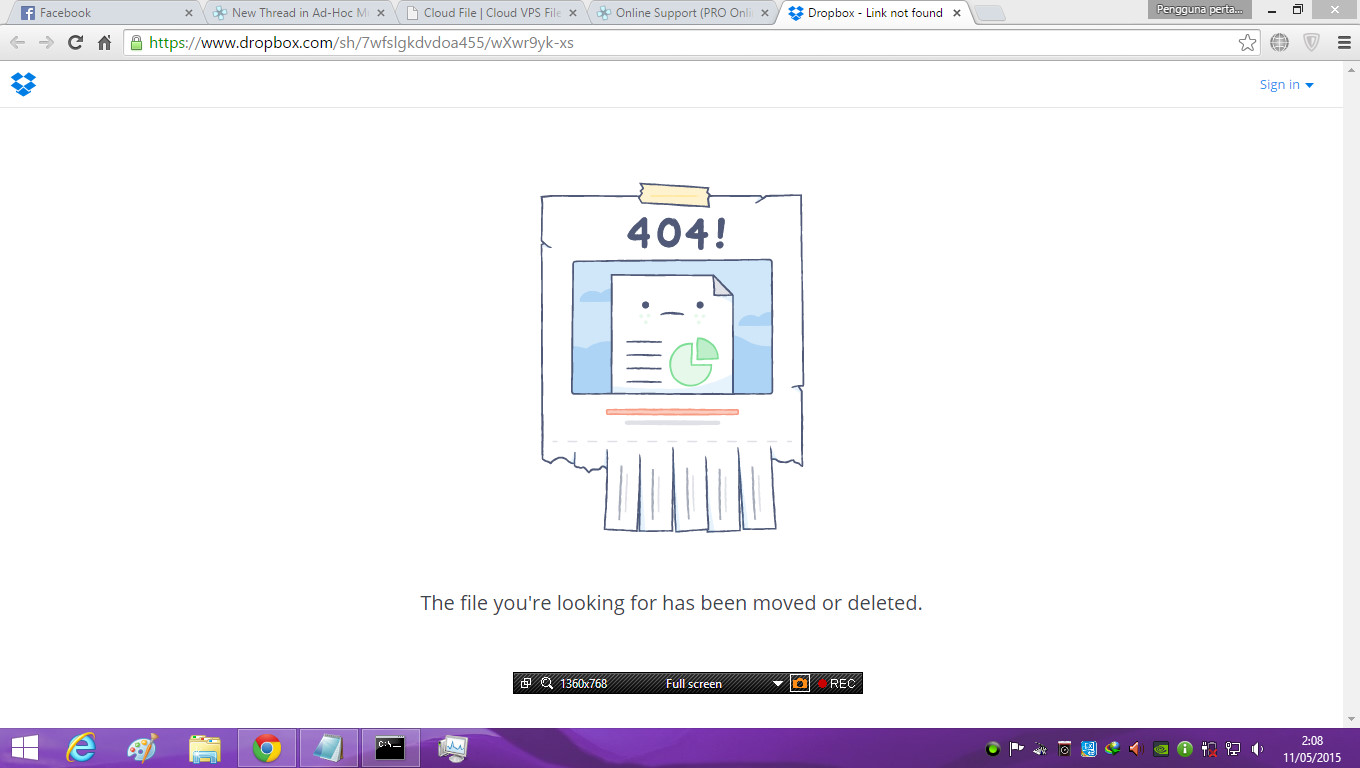Go to the browser home page icon
This screenshot has width=1360, height=768.
point(104,43)
